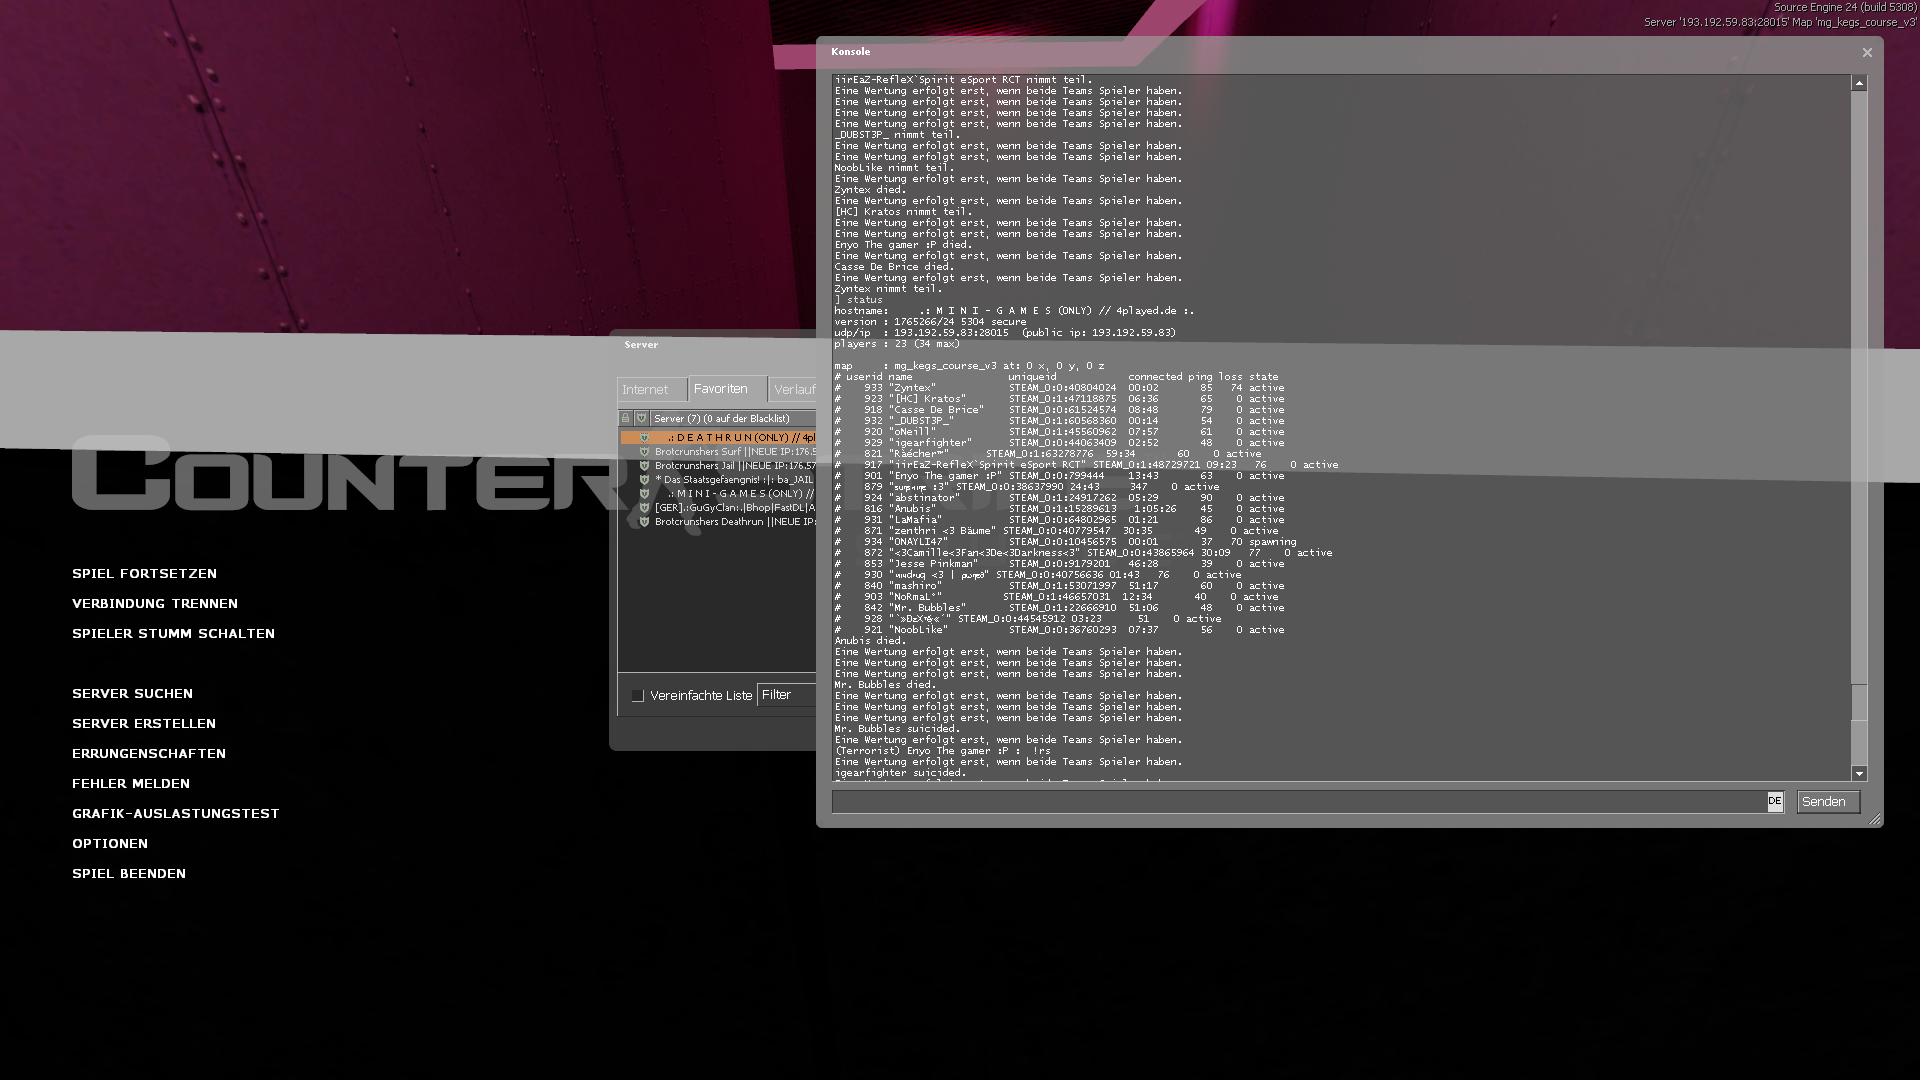
Task: Click the '] status' command line in console
Action: pos(859,300)
